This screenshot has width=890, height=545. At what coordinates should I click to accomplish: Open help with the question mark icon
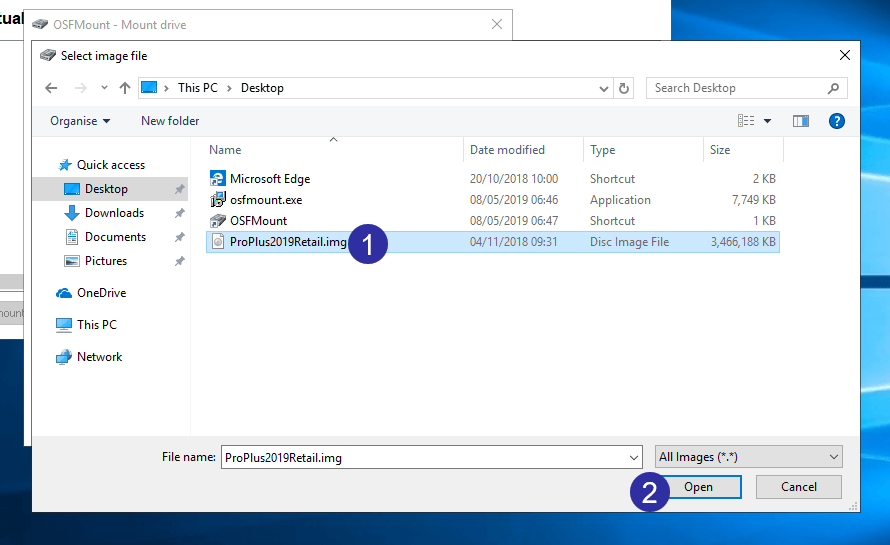pyautogui.click(x=837, y=121)
